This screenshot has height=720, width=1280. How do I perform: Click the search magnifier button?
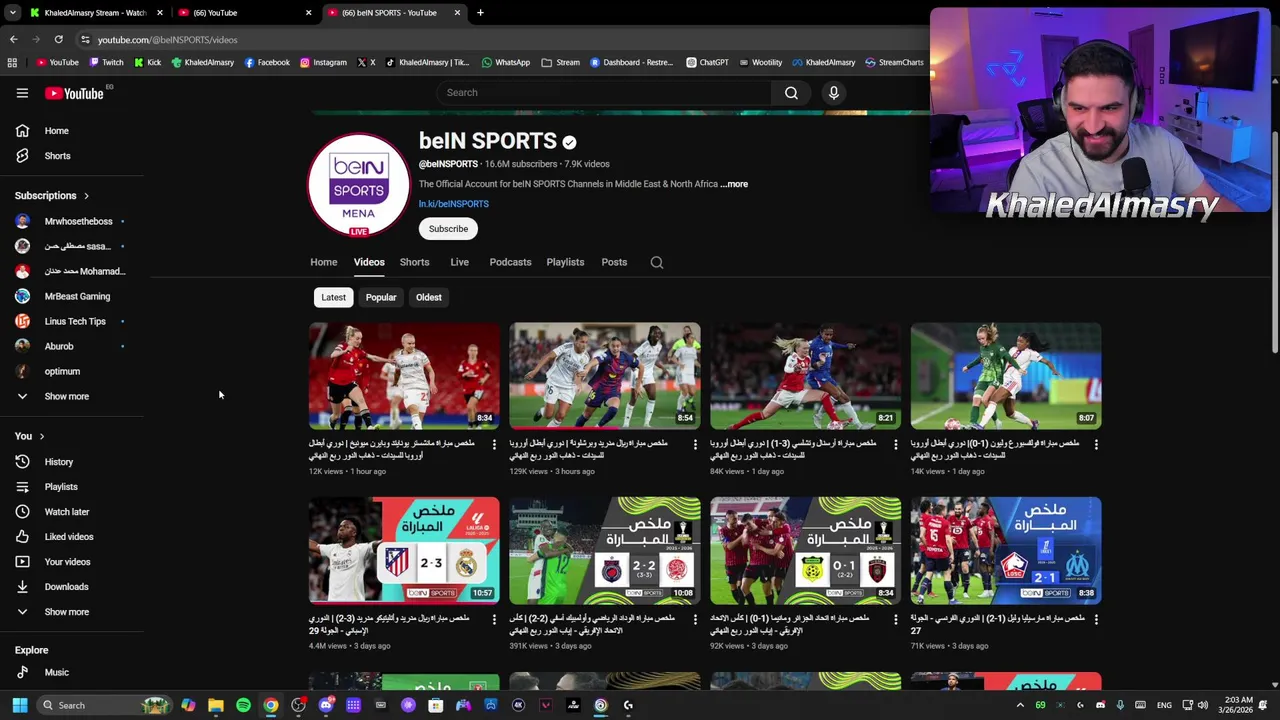coord(791,93)
